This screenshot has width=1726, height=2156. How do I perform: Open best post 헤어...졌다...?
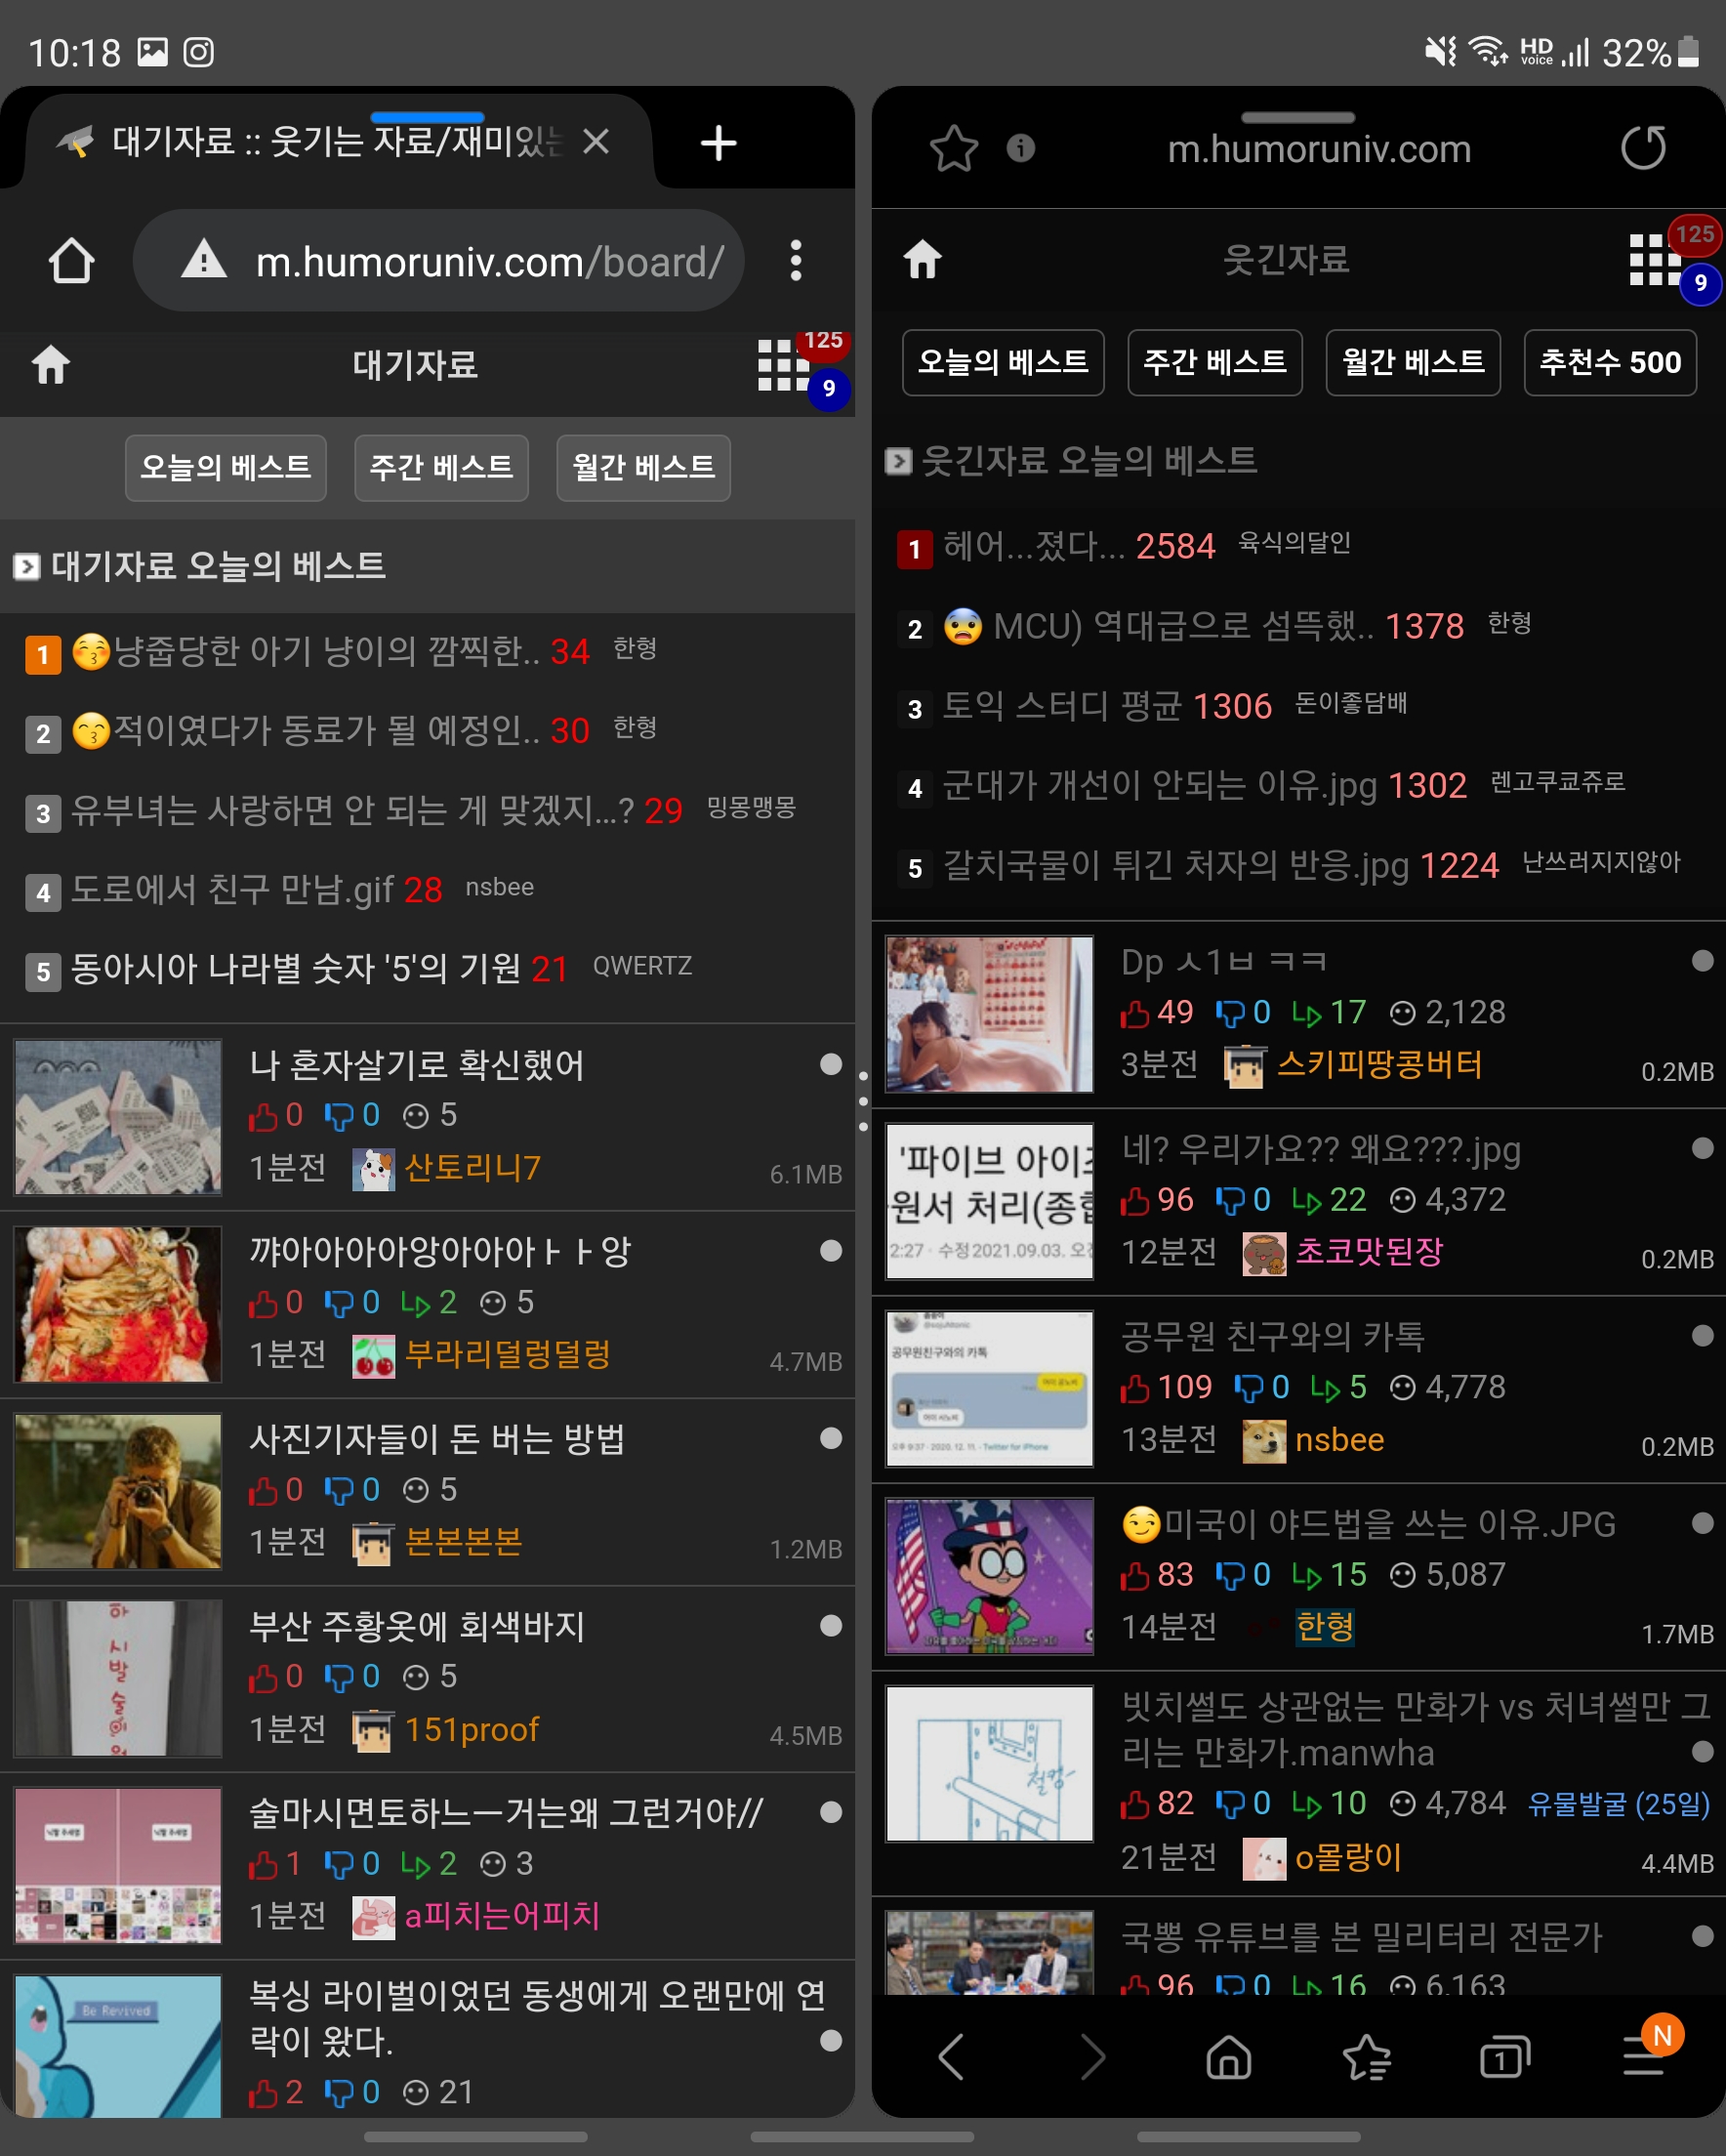tap(1034, 546)
